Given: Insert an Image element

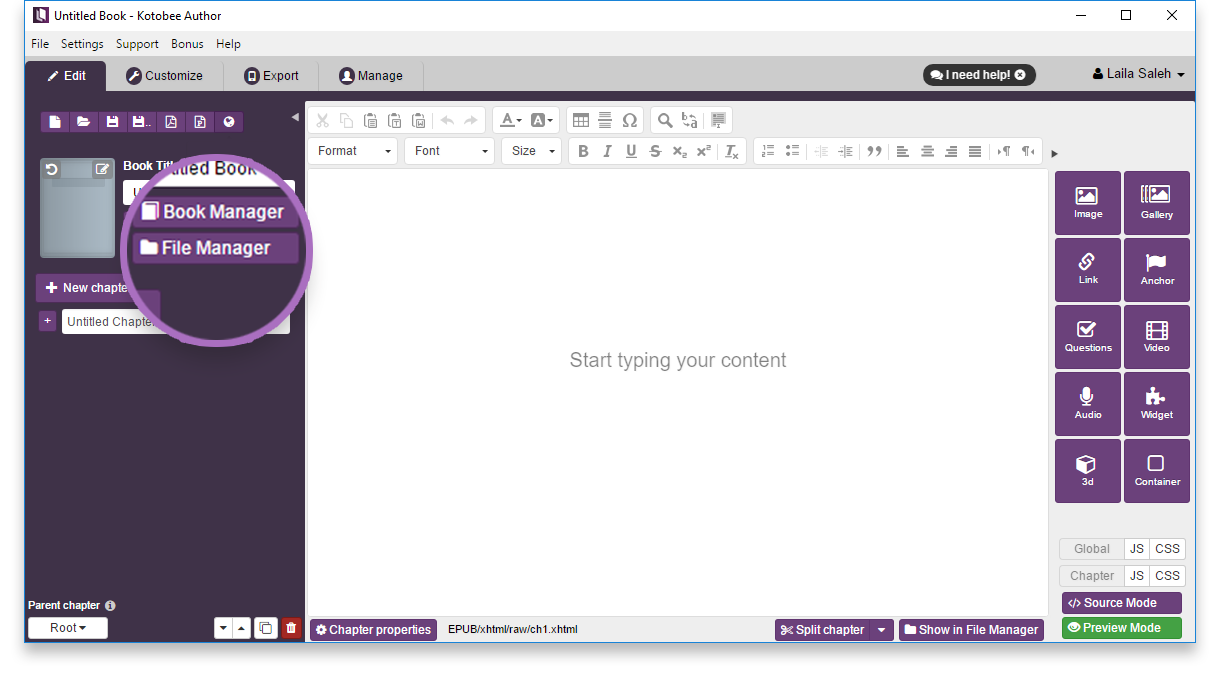Looking at the screenshot, I should click(x=1087, y=203).
